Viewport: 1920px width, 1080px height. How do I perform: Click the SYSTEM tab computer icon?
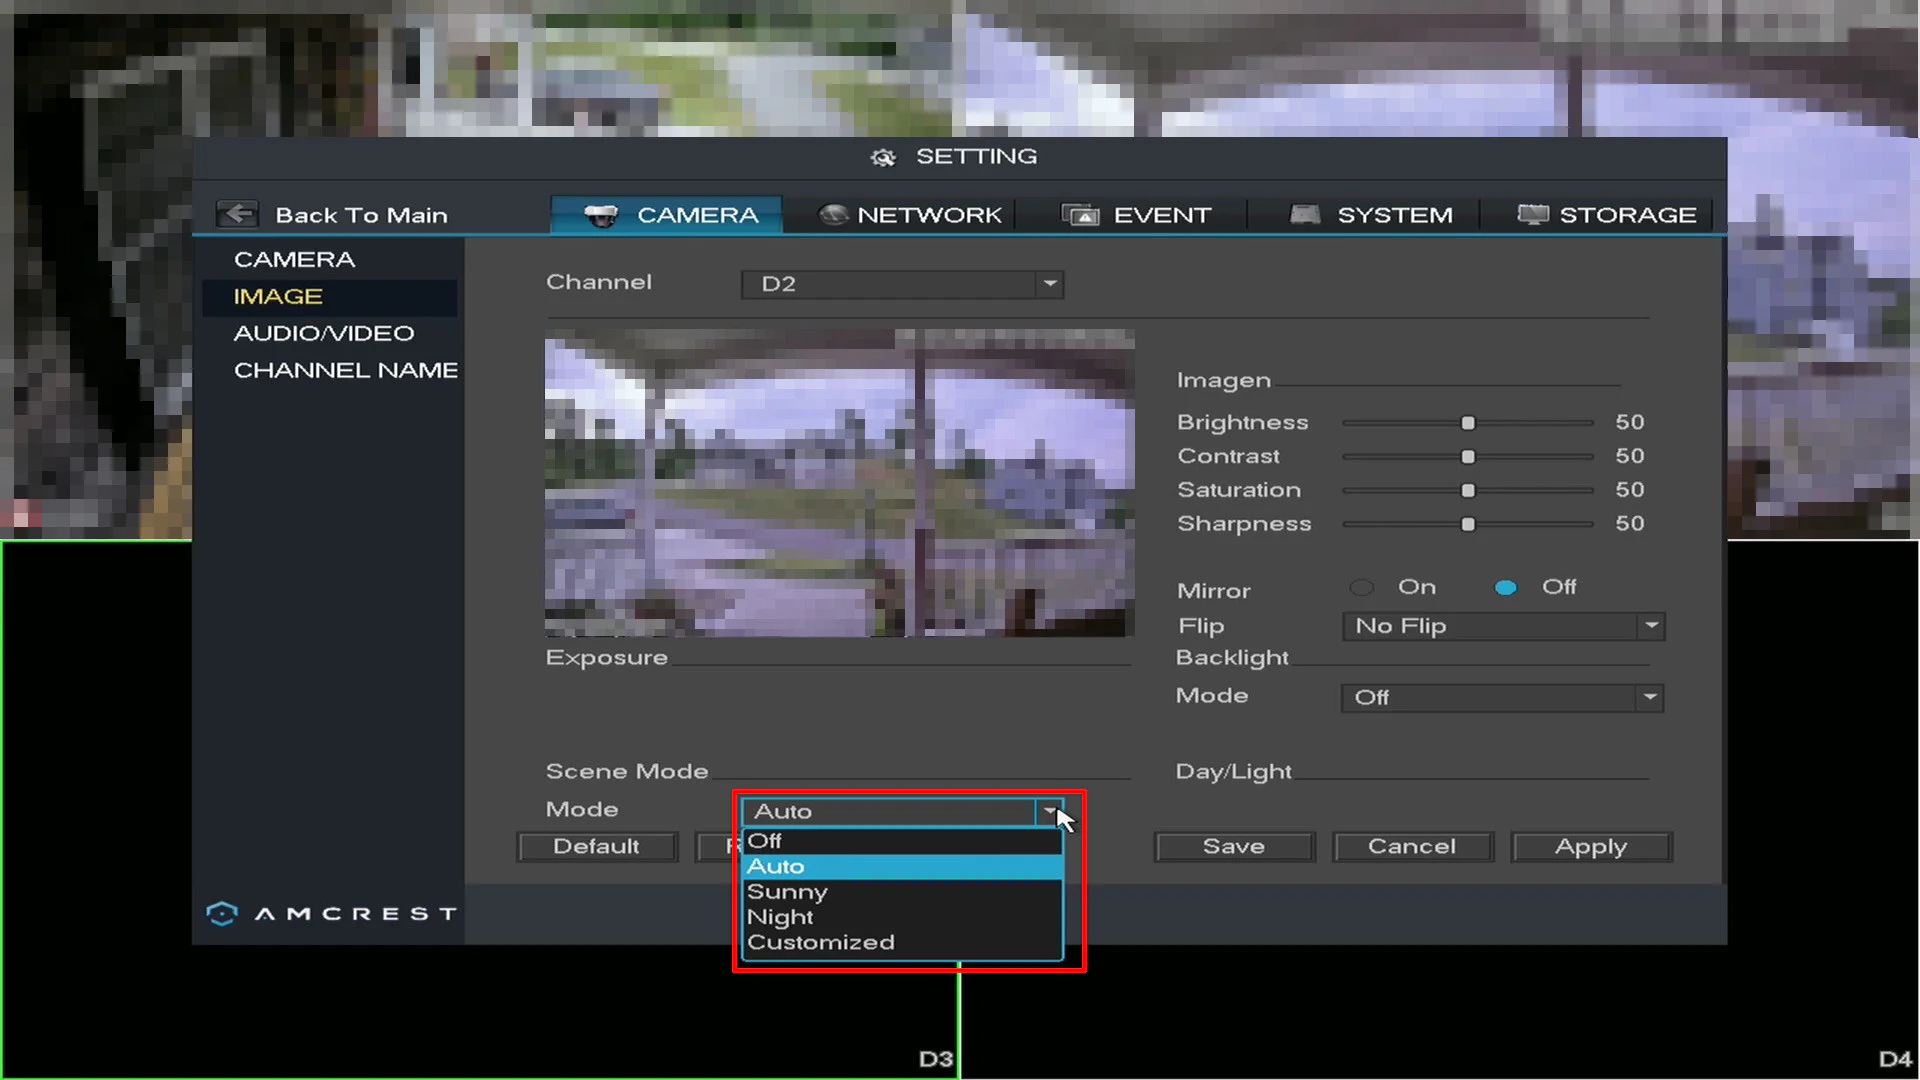[x=1305, y=214]
